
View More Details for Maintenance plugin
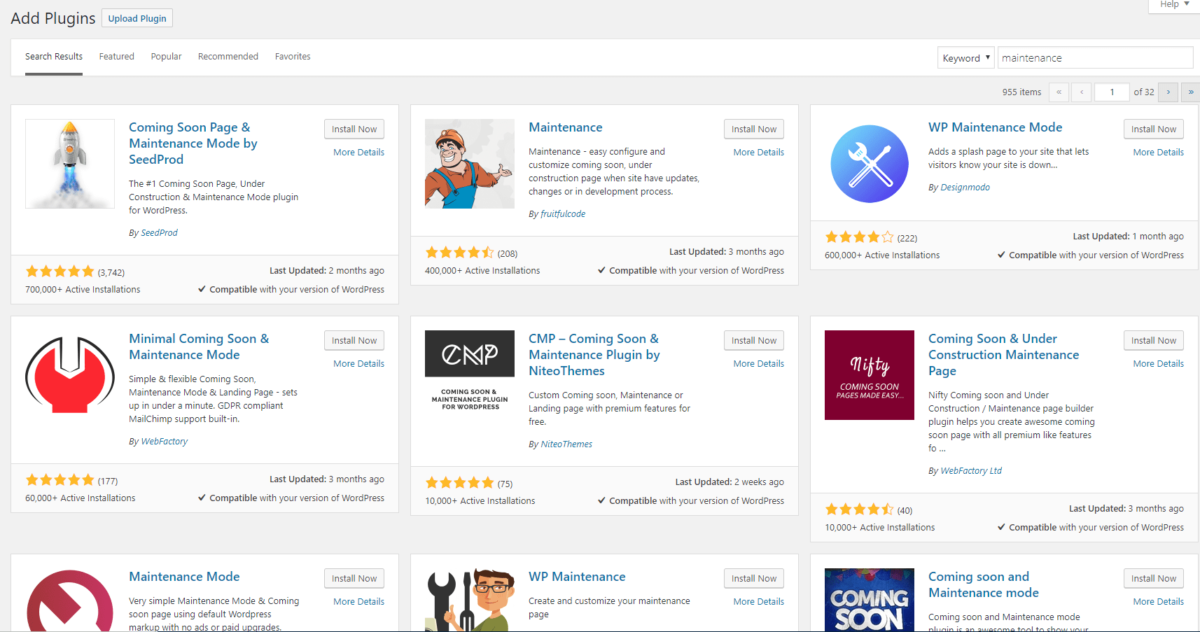[x=759, y=152]
